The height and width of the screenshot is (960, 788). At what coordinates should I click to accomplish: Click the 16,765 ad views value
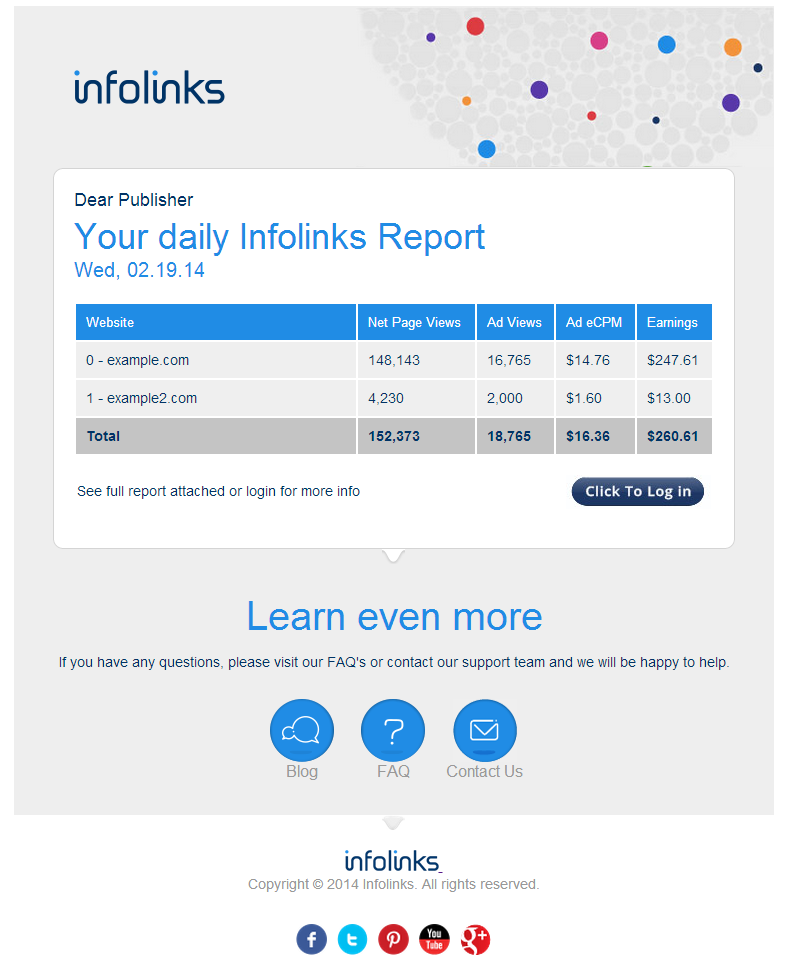tap(509, 360)
